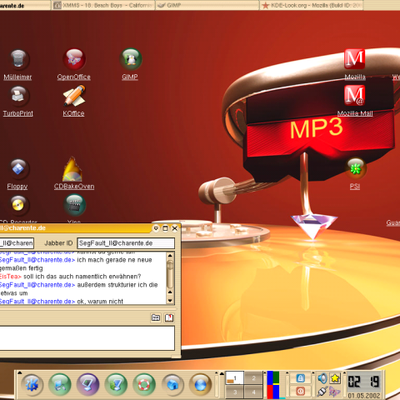Click the panel clock showing 02 19

pyautogui.click(x=364, y=382)
